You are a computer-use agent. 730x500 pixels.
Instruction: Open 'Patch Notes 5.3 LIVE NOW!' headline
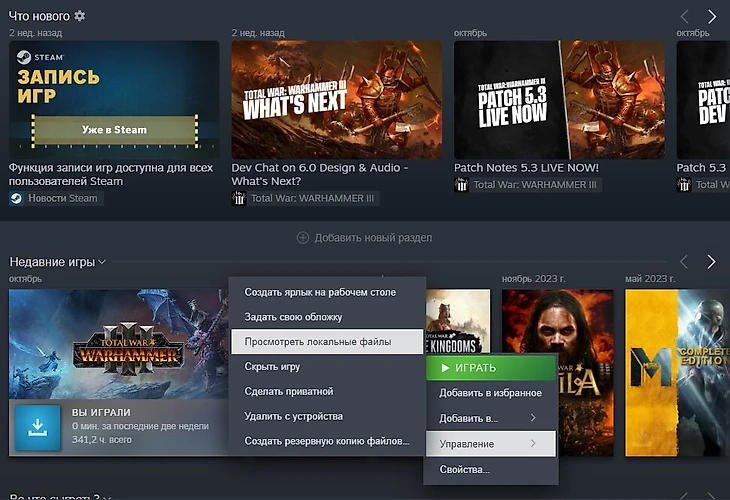(527, 168)
